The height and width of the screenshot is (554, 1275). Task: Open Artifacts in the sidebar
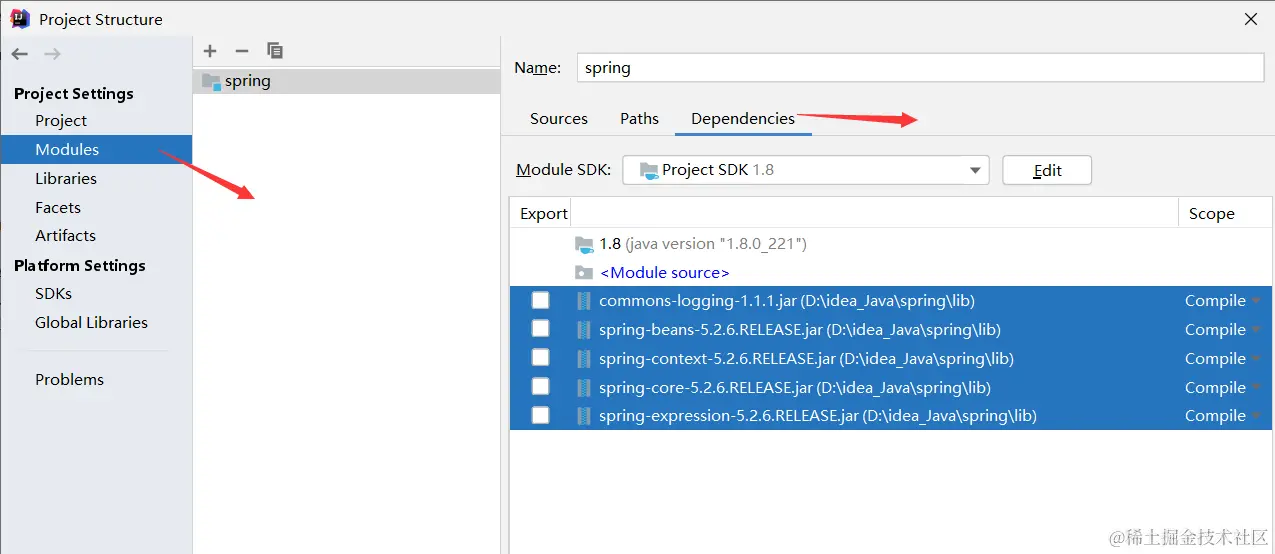(x=65, y=235)
